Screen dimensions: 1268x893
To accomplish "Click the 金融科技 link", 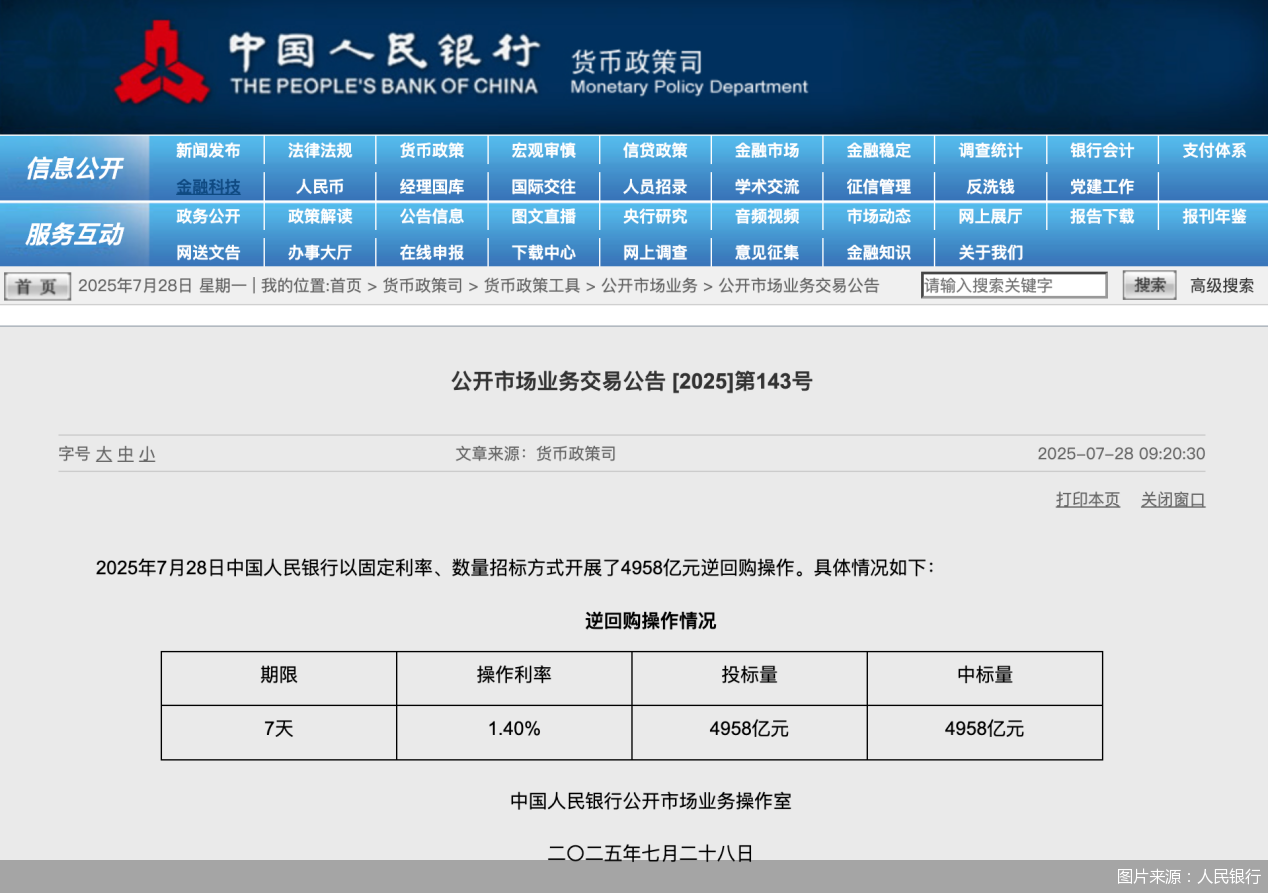I will click(208, 187).
